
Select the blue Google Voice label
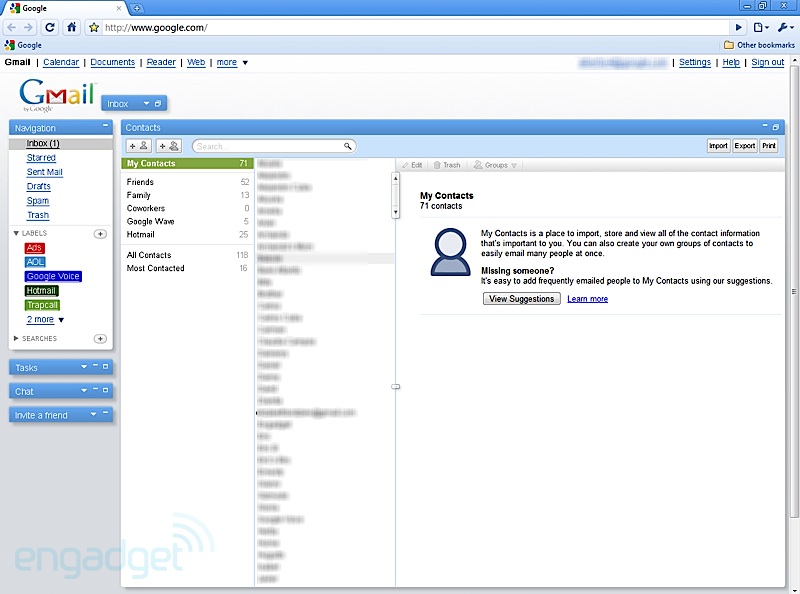[53, 276]
